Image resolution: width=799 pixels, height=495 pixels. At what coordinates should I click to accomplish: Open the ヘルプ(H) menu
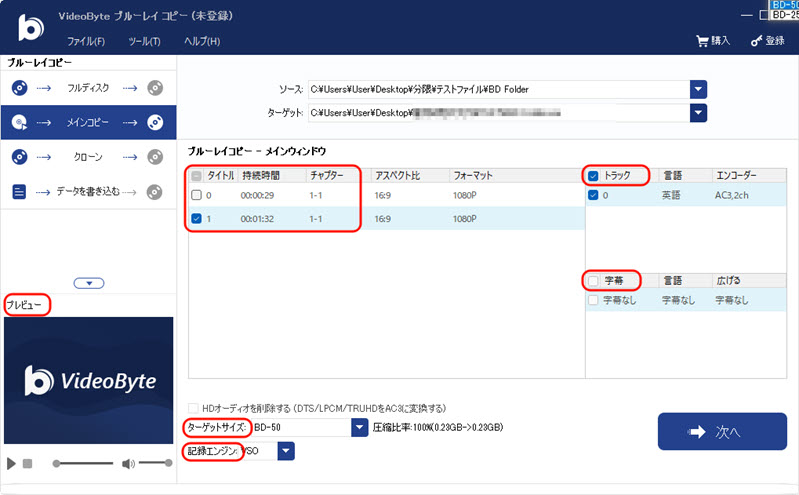pos(202,41)
